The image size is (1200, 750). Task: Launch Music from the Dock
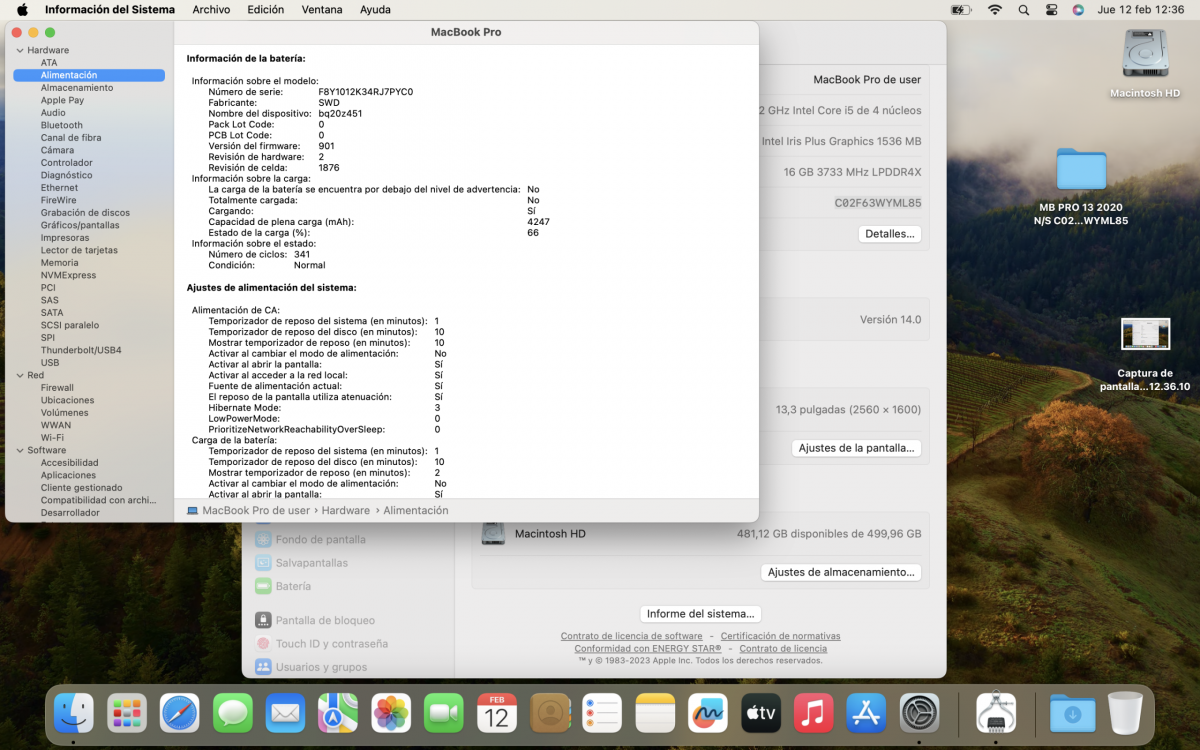(x=813, y=713)
